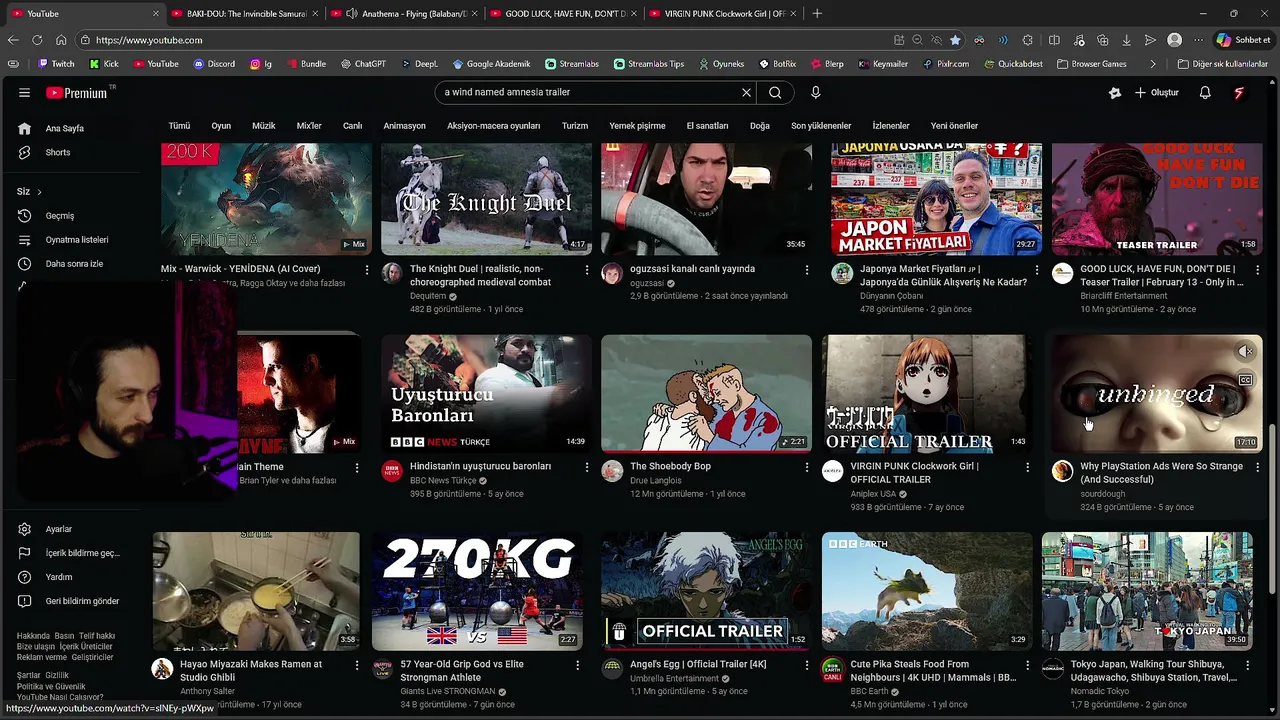Expand Diğer sık kullanılanlar bookmarks folder
The width and height of the screenshot is (1280, 720).
pyautogui.click(x=1222, y=64)
